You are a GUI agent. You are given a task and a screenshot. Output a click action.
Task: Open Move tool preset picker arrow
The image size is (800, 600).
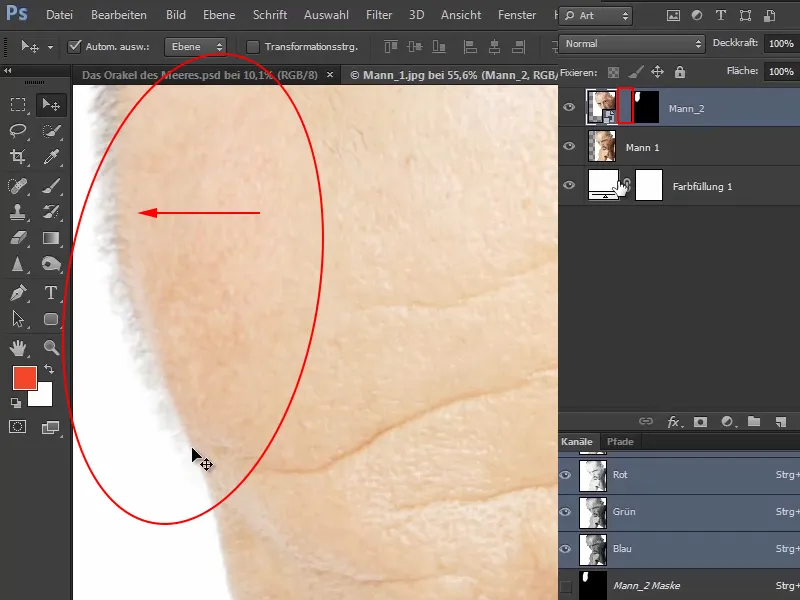(50, 47)
